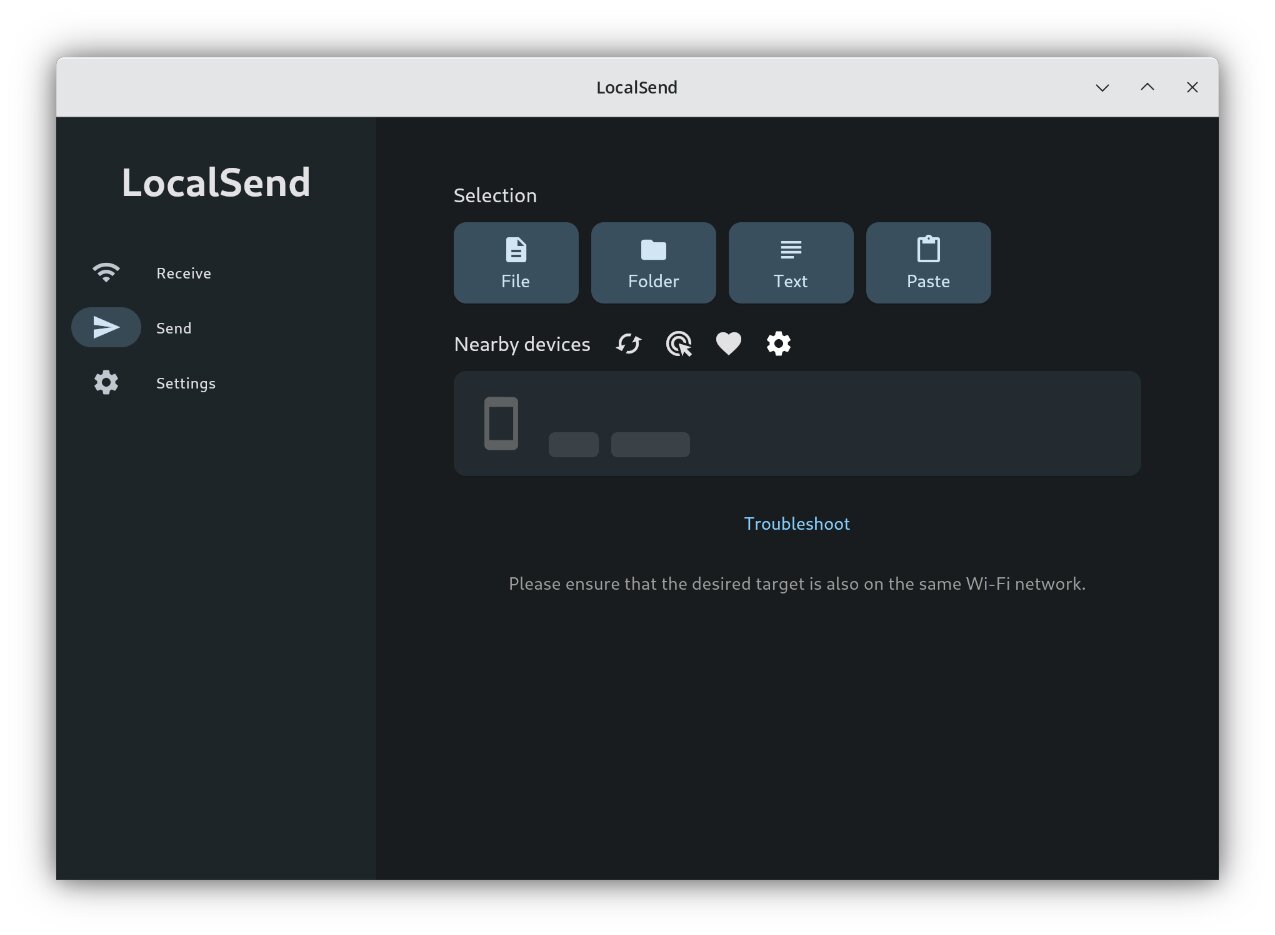Maximize the LocalSend window

tap(1147, 87)
